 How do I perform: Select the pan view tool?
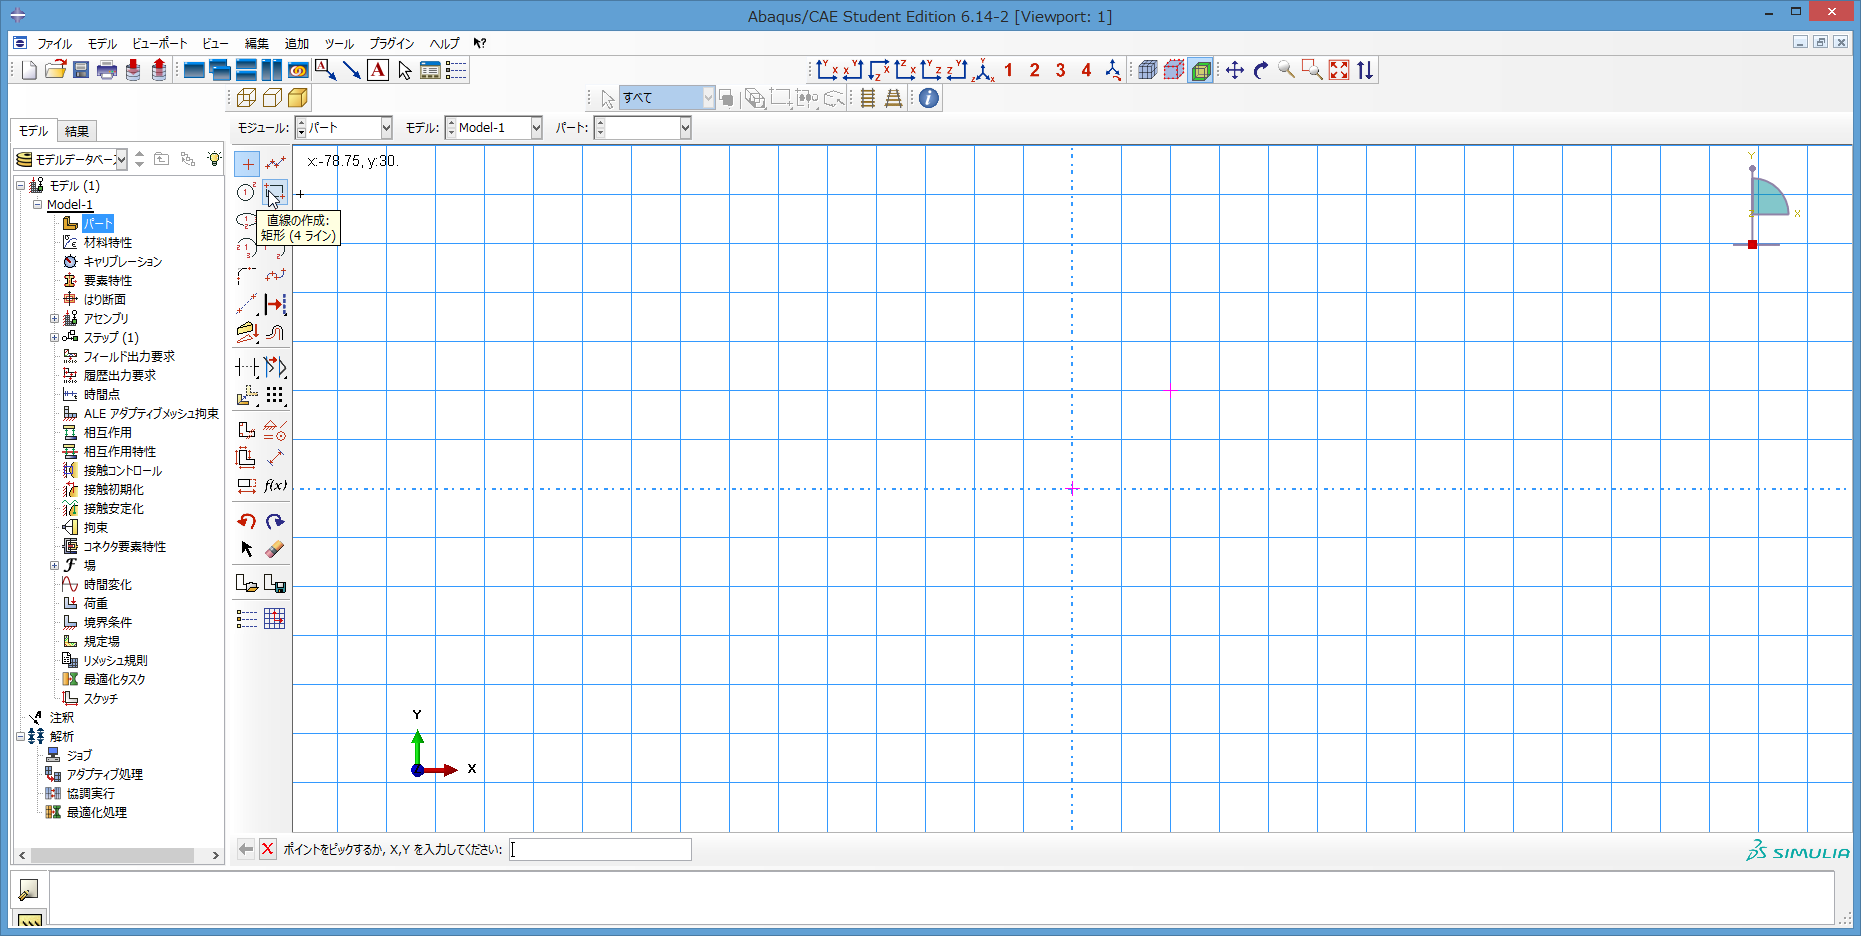[1235, 70]
